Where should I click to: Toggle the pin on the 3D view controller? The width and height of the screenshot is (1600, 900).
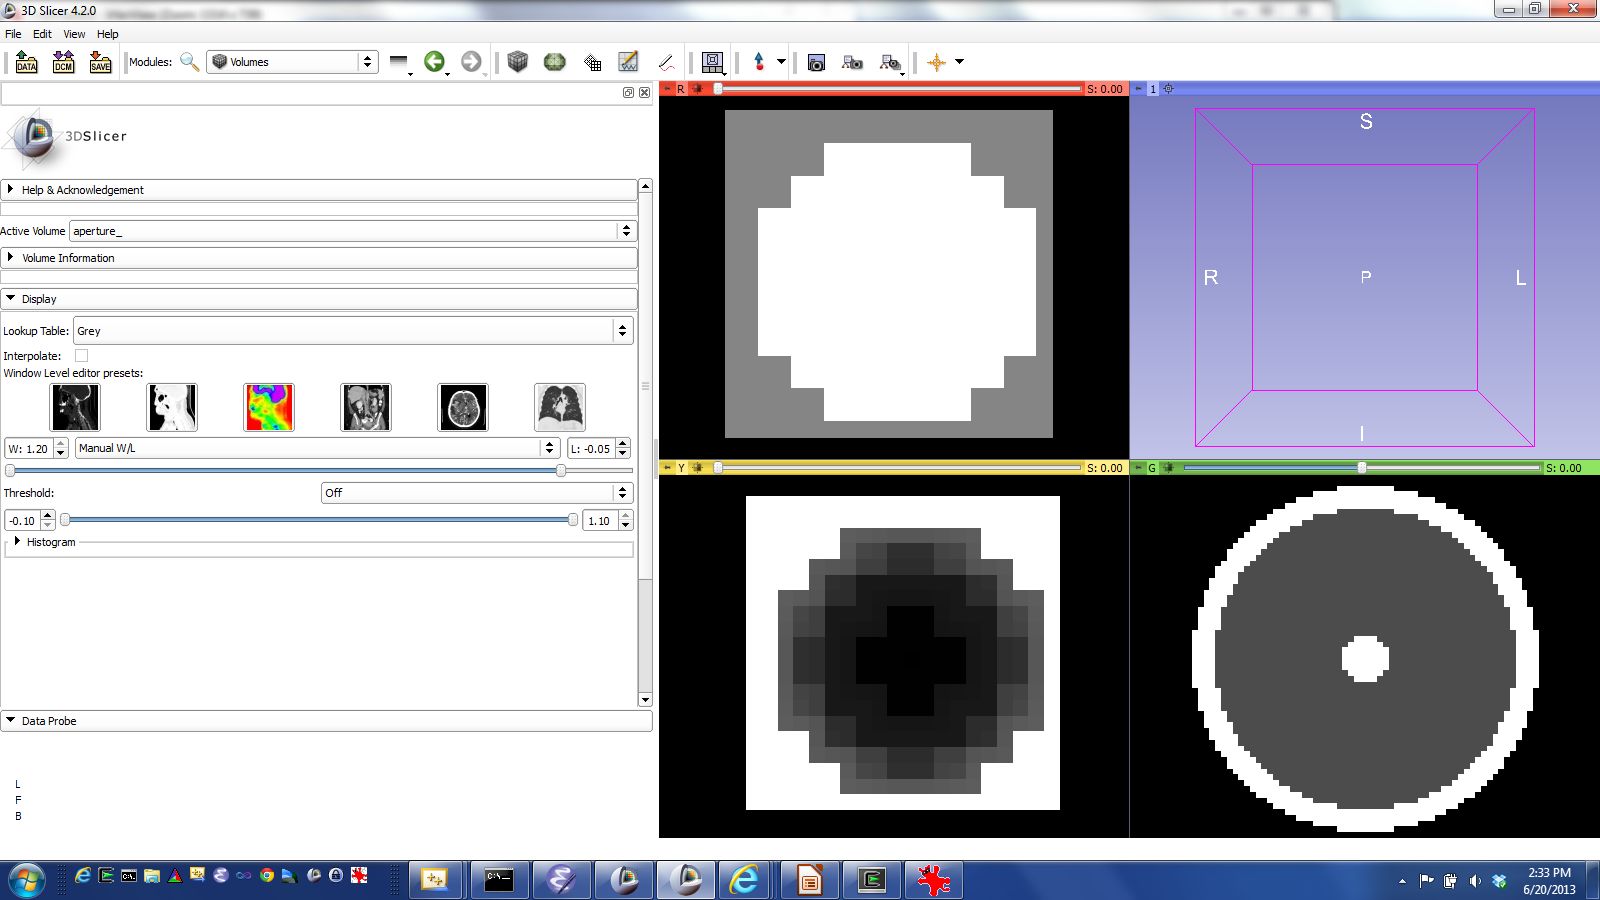[x=1138, y=89]
